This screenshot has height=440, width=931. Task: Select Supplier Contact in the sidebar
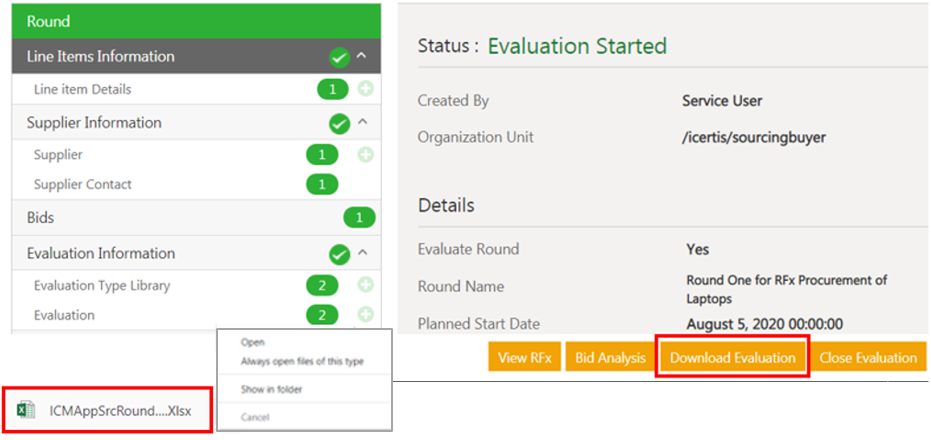pos(82,185)
